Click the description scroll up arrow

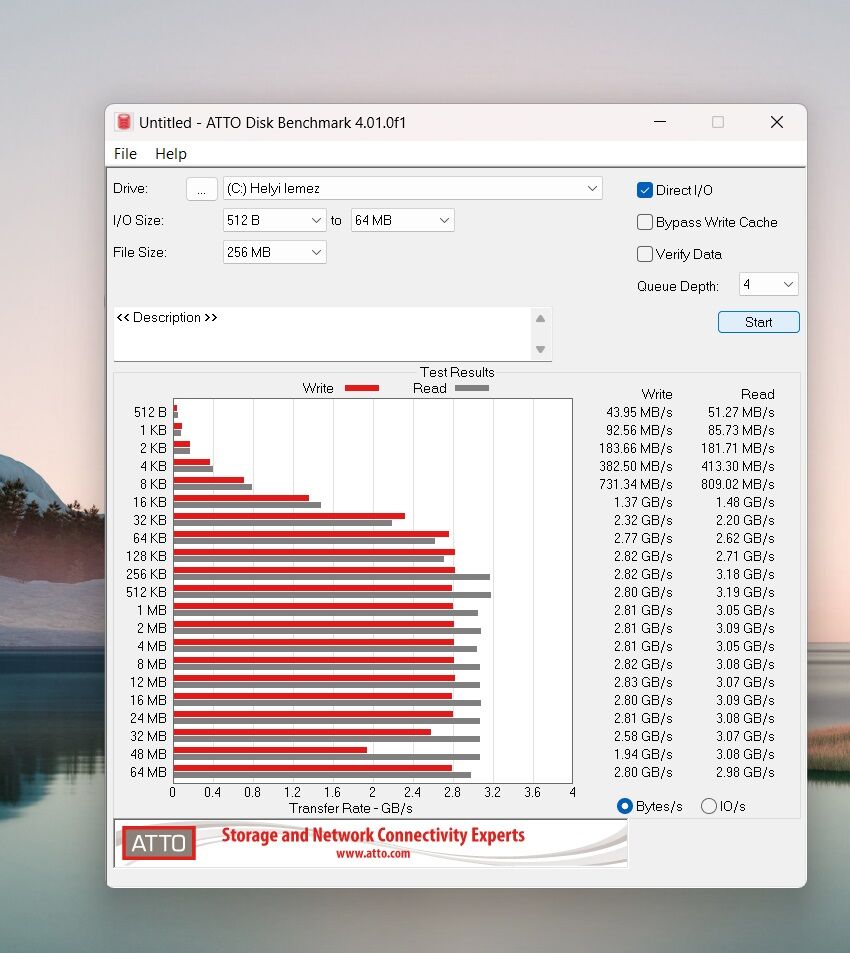[x=540, y=318]
